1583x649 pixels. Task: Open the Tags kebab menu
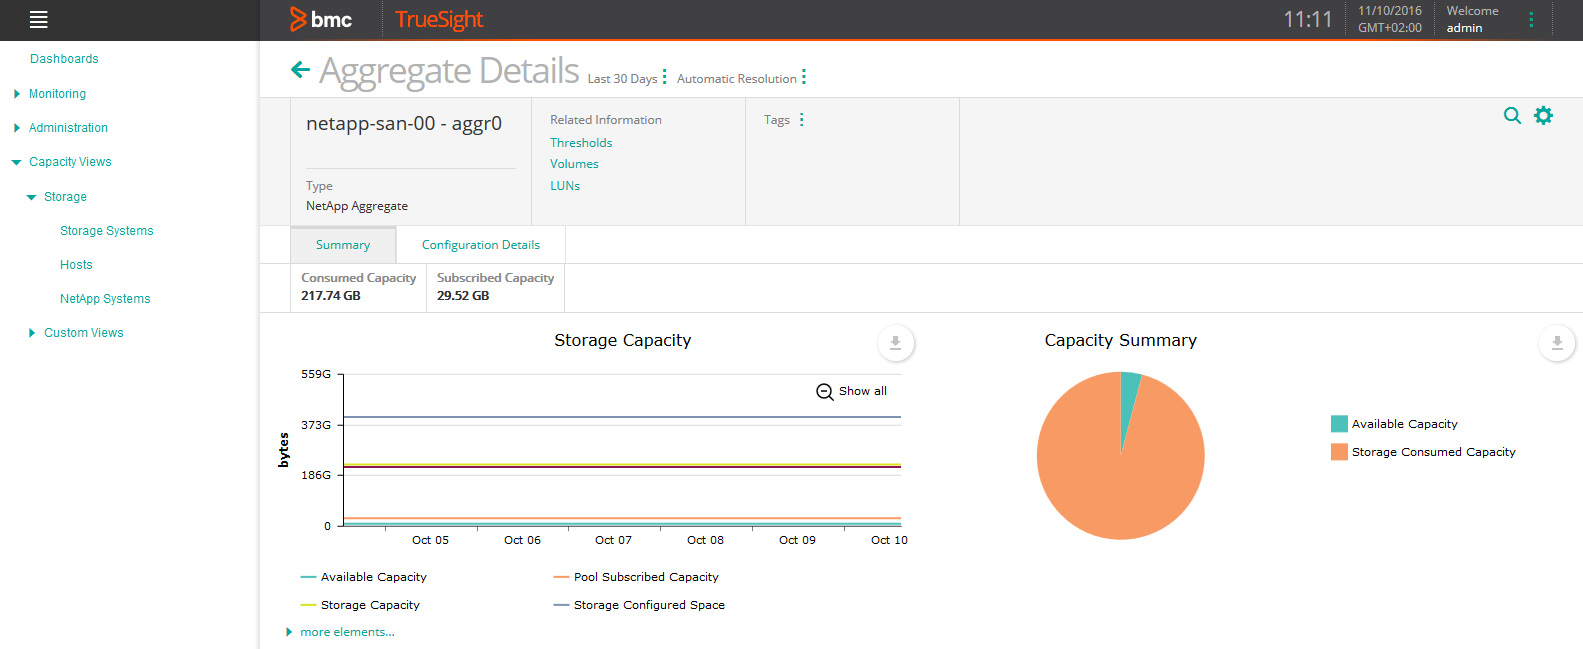(802, 119)
